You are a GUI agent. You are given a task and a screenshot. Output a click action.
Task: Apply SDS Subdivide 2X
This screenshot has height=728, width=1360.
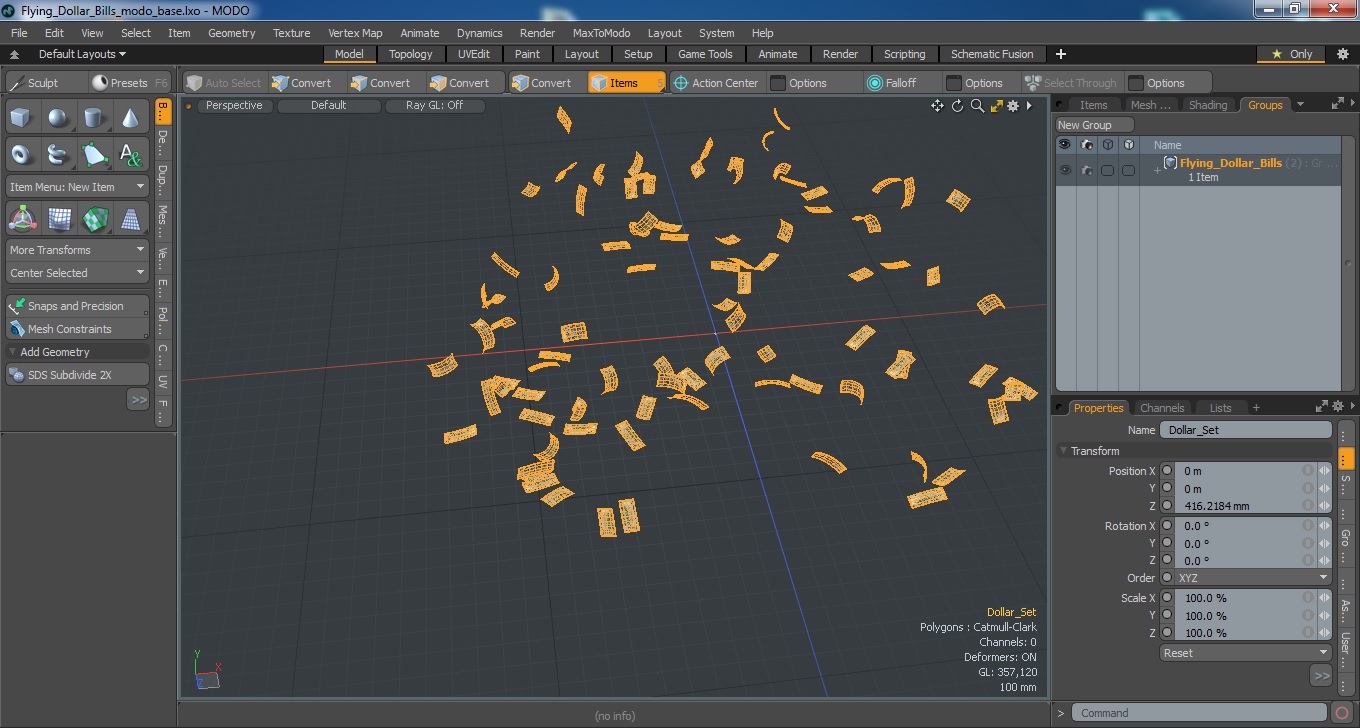(x=77, y=375)
